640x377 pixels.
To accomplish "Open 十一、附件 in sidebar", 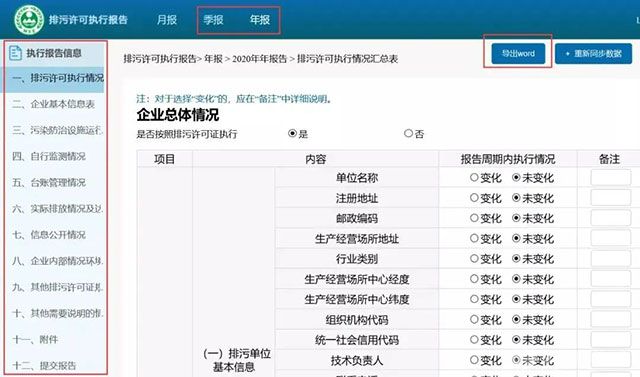I will [x=35, y=339].
